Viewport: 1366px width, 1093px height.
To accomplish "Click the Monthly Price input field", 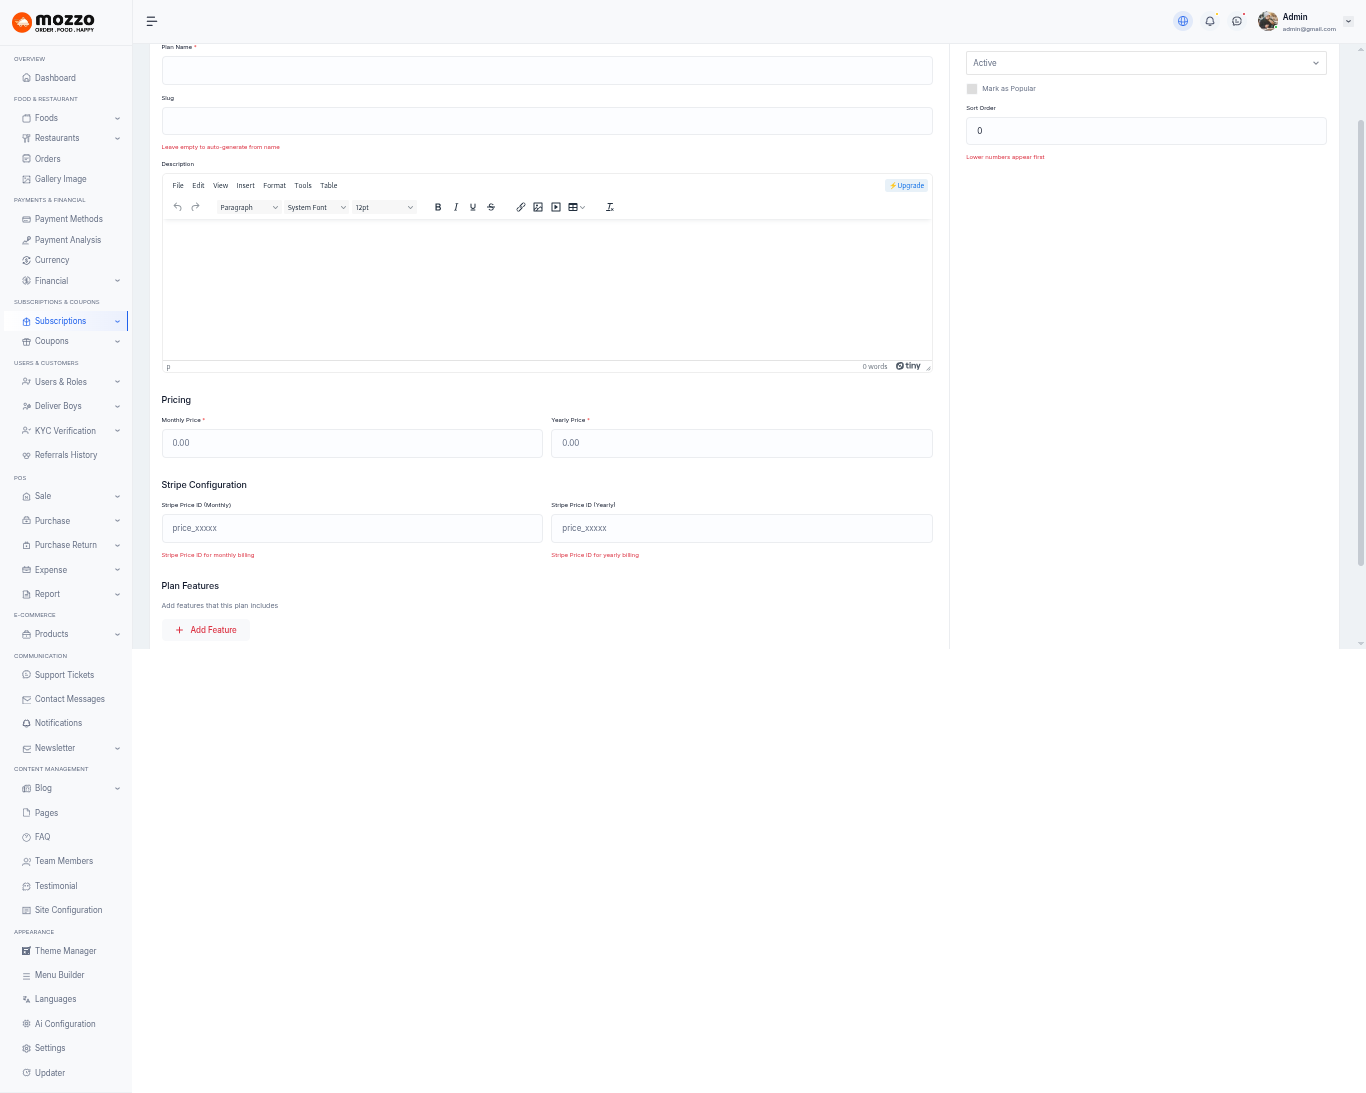I will tap(352, 443).
